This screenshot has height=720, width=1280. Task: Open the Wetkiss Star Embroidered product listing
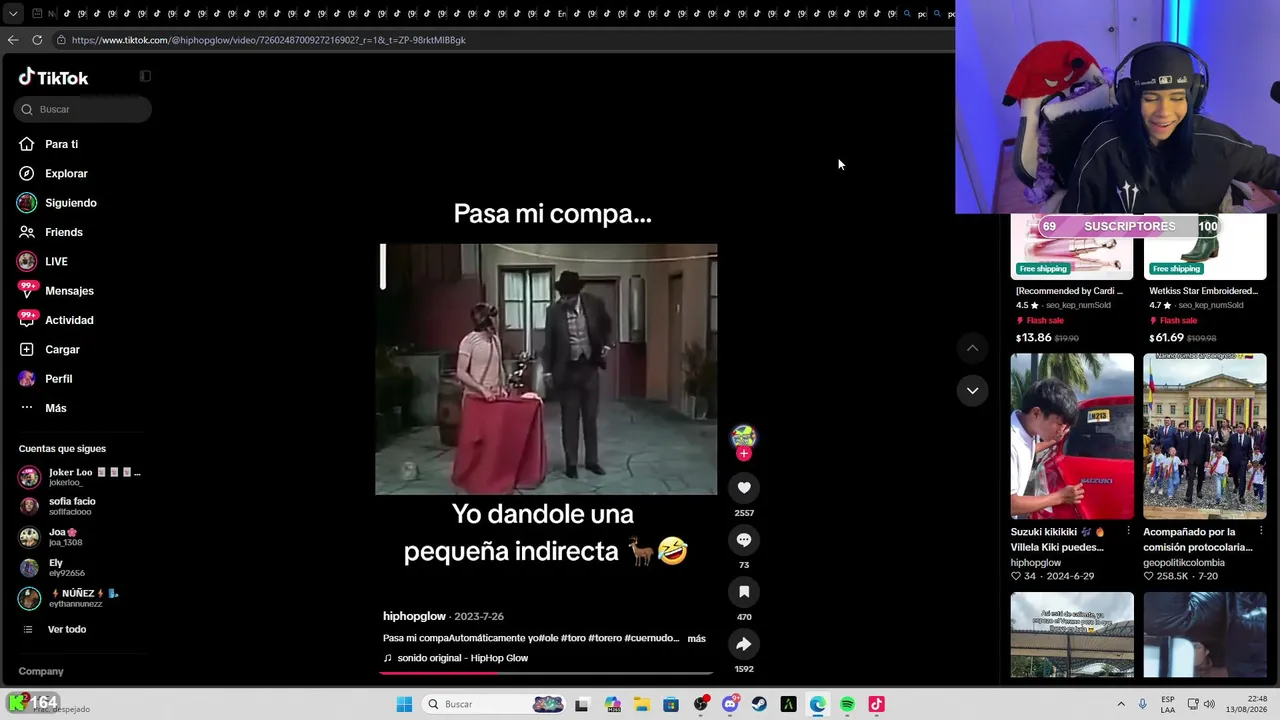pyautogui.click(x=1204, y=291)
